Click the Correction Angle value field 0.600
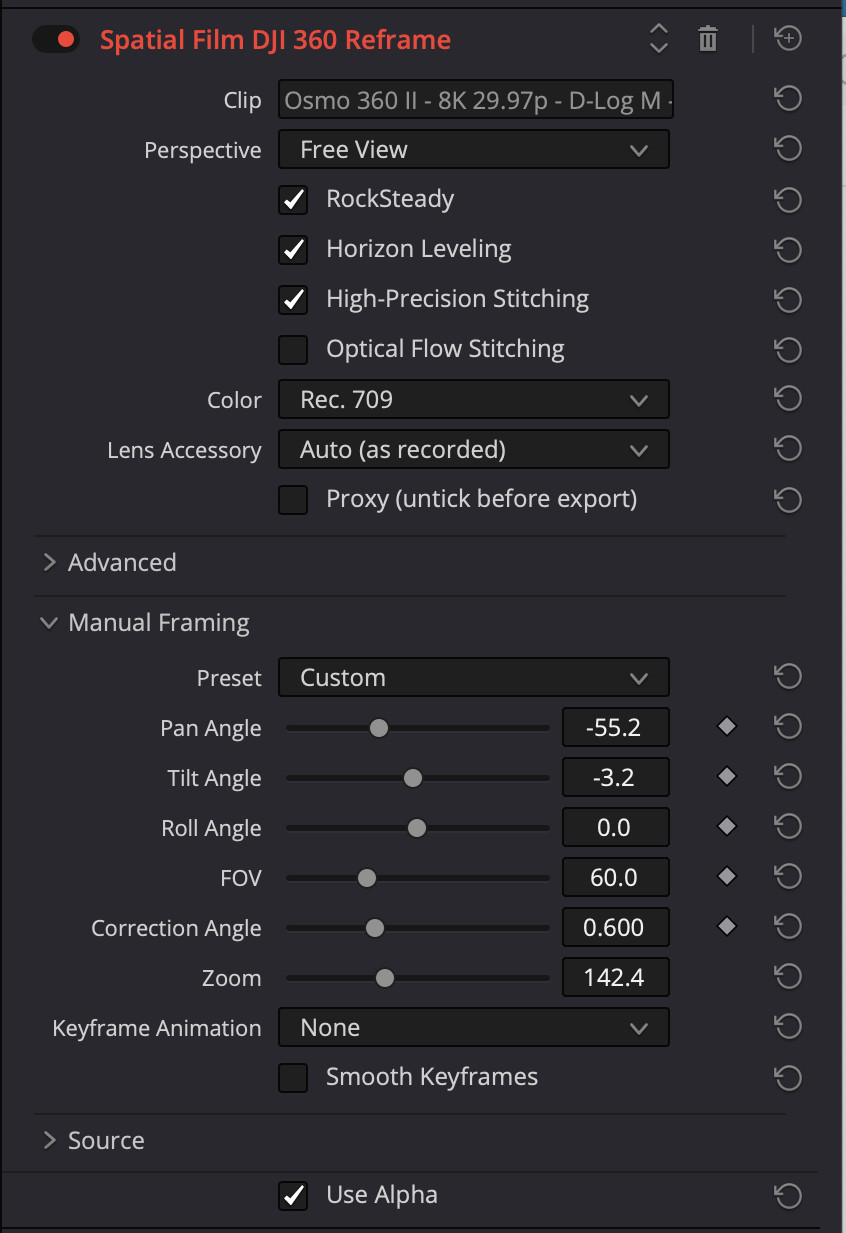The width and height of the screenshot is (846, 1233). [x=615, y=927]
